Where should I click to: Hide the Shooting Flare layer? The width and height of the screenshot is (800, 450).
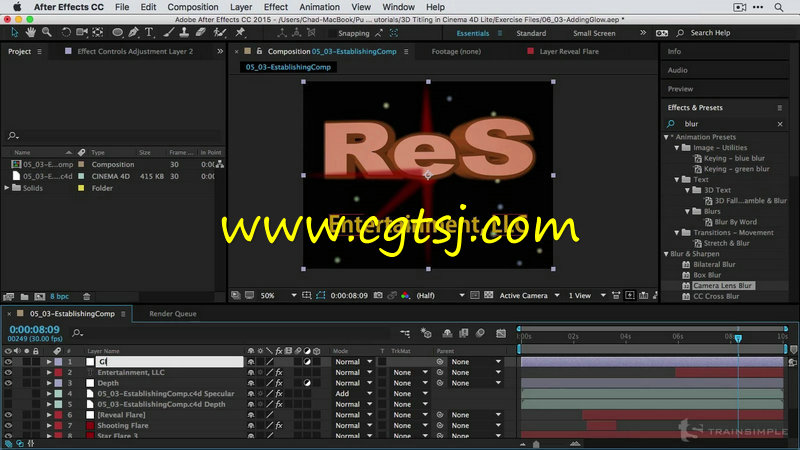(8, 426)
